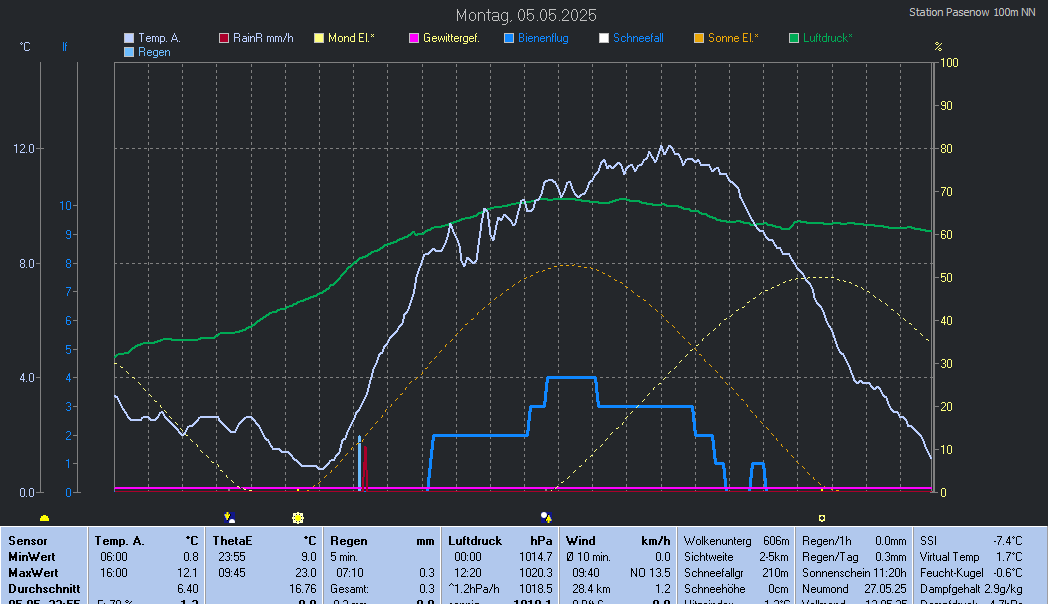Click the magenta Gewittergef. legend swatch
The height and width of the screenshot is (604, 1048).
pos(414,38)
